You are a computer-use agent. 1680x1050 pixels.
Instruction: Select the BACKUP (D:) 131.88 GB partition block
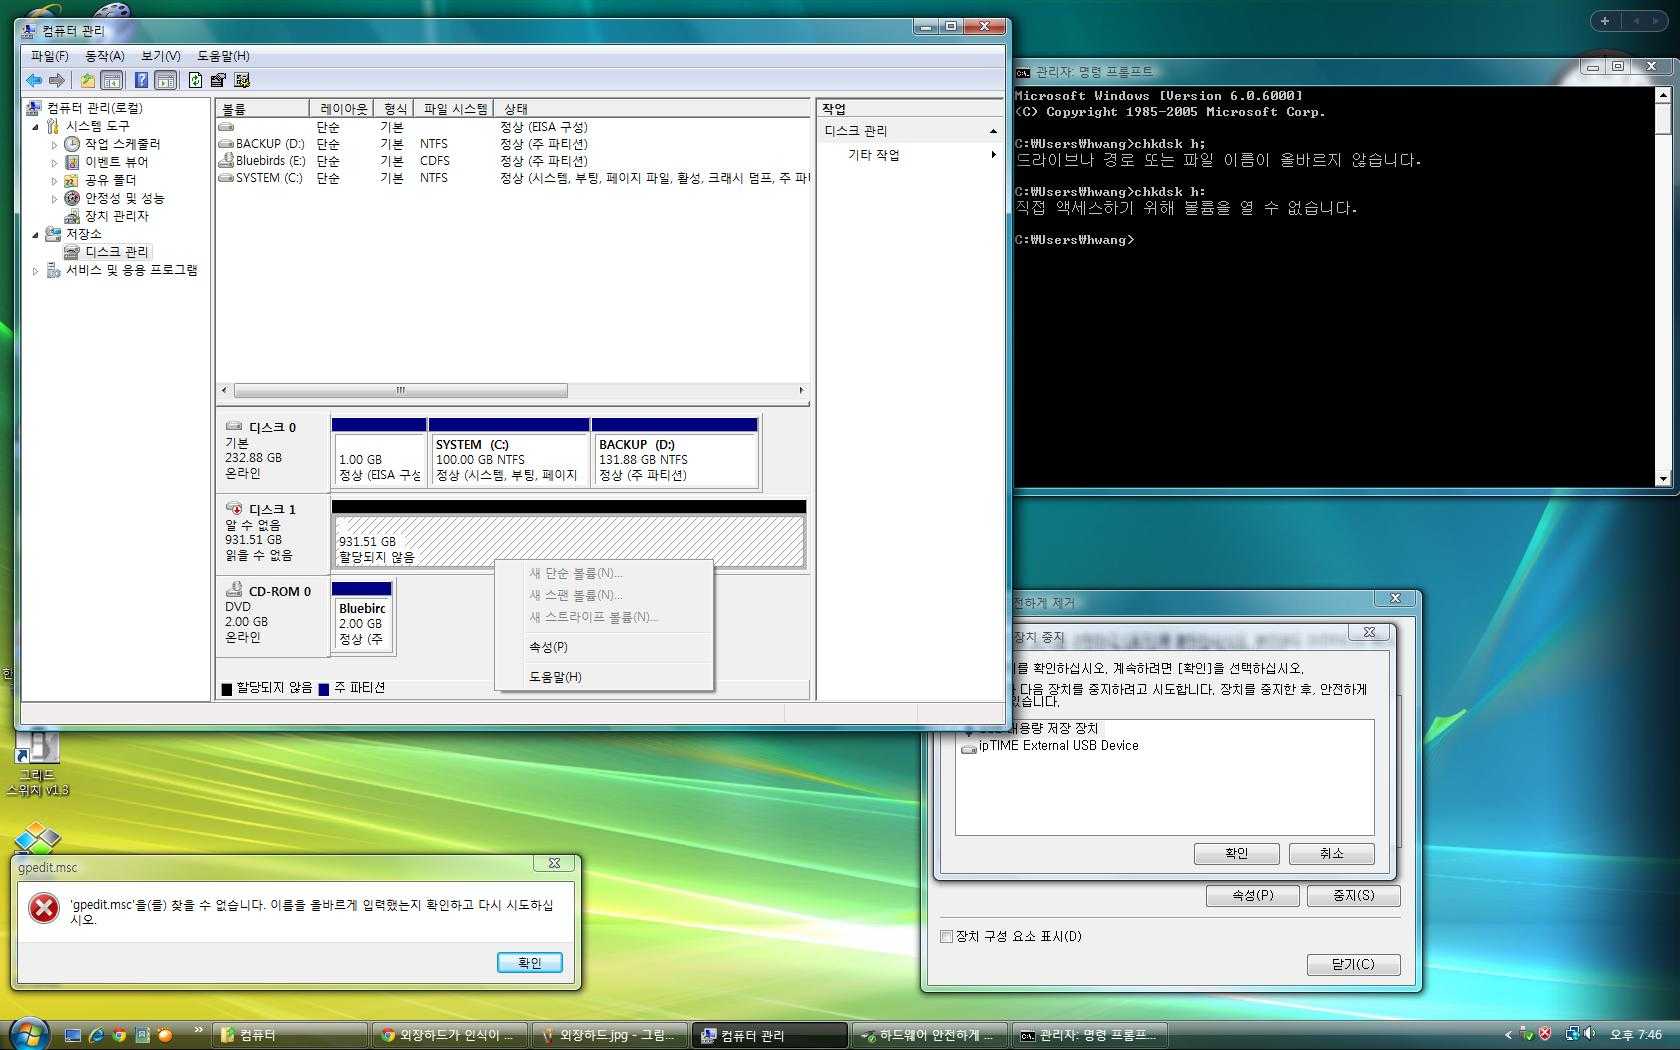pyautogui.click(x=675, y=453)
